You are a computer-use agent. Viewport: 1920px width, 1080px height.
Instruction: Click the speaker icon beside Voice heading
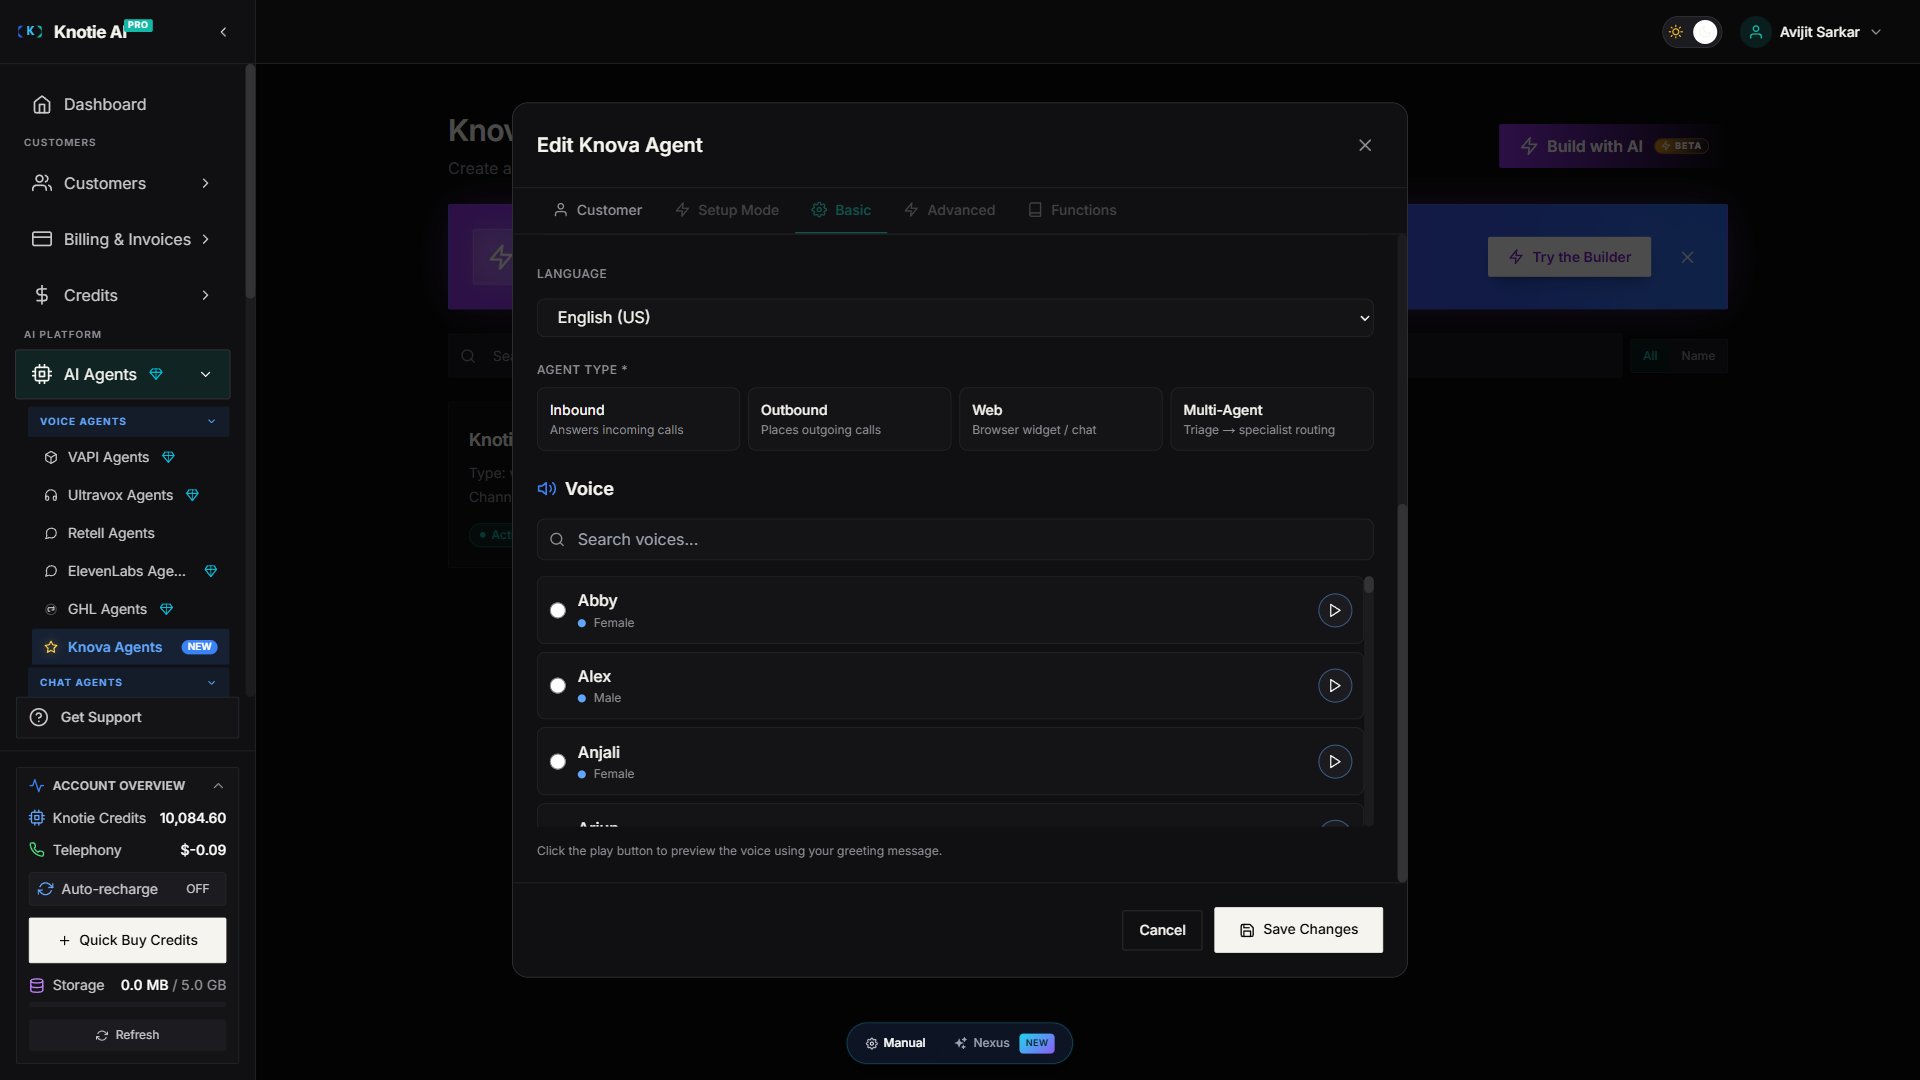pos(547,489)
